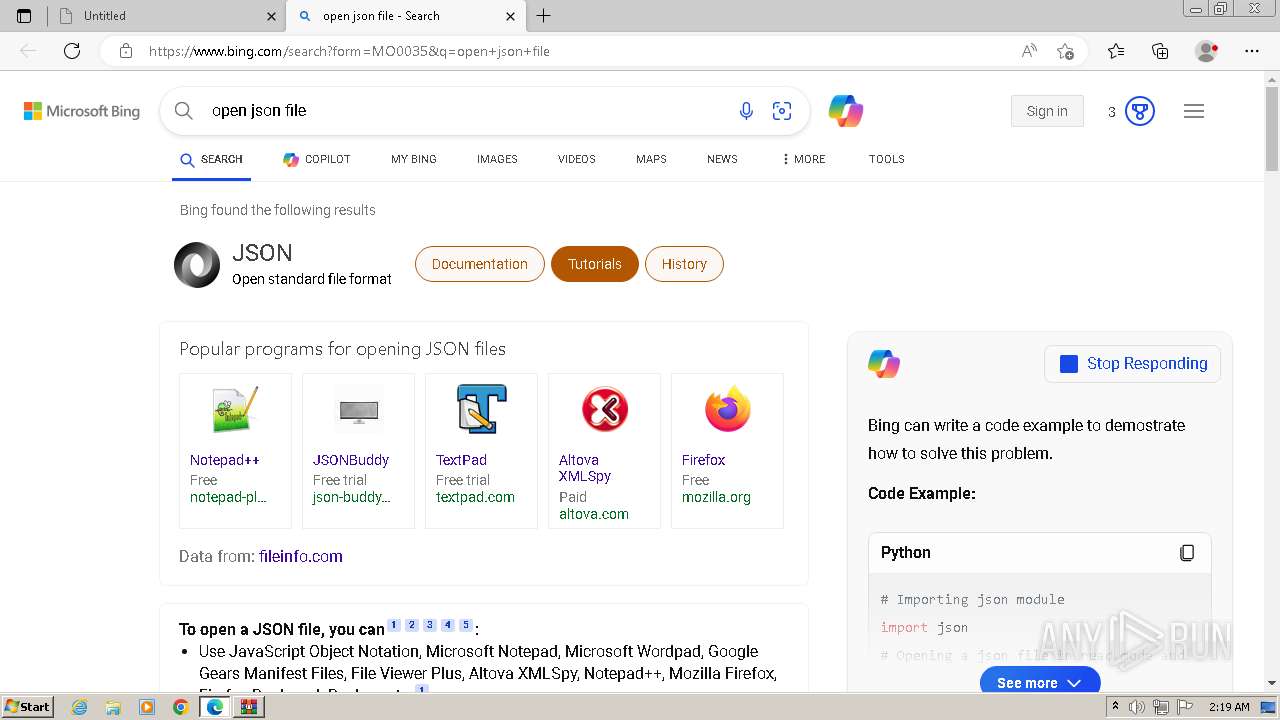This screenshot has width=1280, height=720.
Task: Open the Firefox program icon
Action: 727,409
